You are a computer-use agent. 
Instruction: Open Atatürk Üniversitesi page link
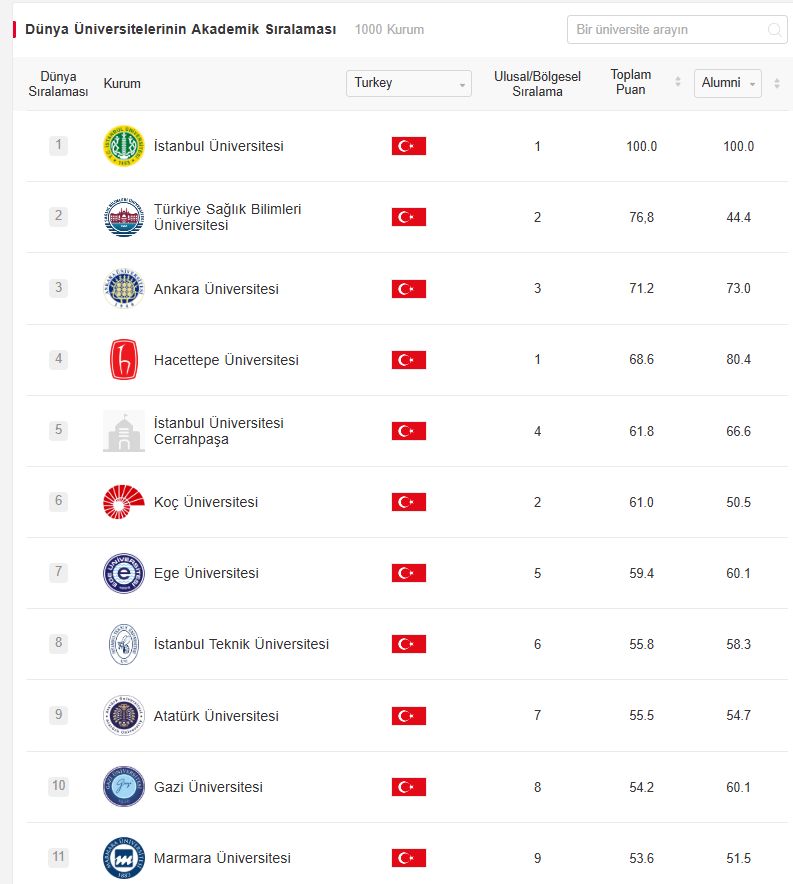point(216,716)
